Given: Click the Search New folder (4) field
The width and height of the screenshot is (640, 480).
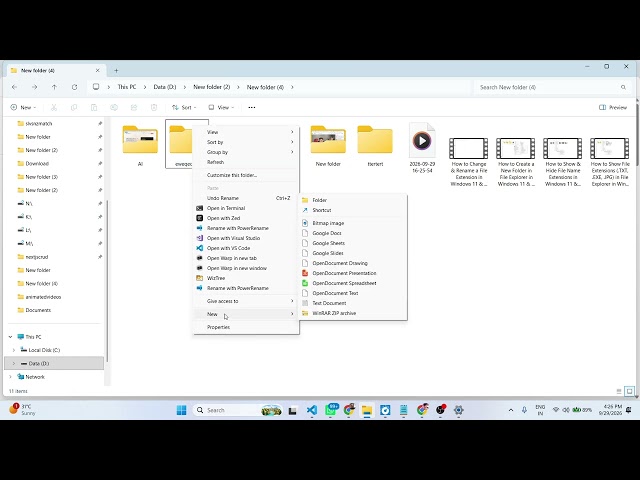Looking at the screenshot, I should tap(552, 87).
